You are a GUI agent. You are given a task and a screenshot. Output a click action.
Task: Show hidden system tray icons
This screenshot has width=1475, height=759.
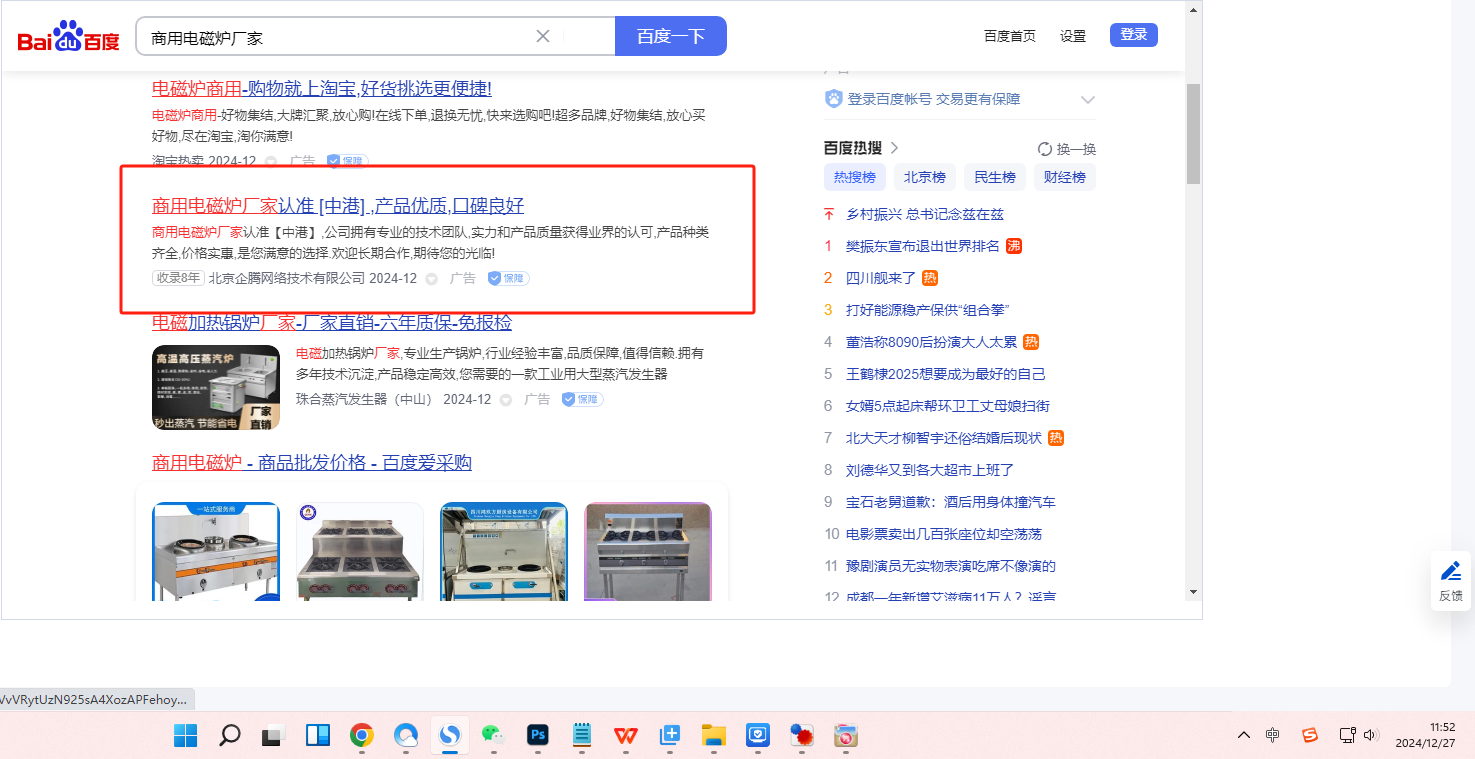pos(1244,735)
